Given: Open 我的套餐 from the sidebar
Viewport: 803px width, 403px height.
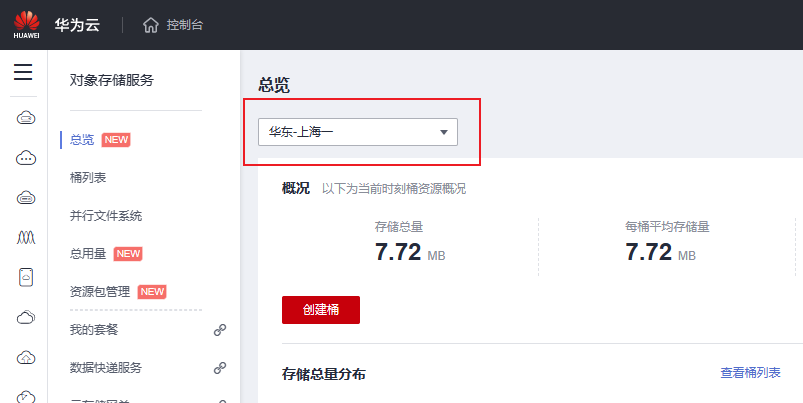Looking at the screenshot, I should (x=94, y=330).
